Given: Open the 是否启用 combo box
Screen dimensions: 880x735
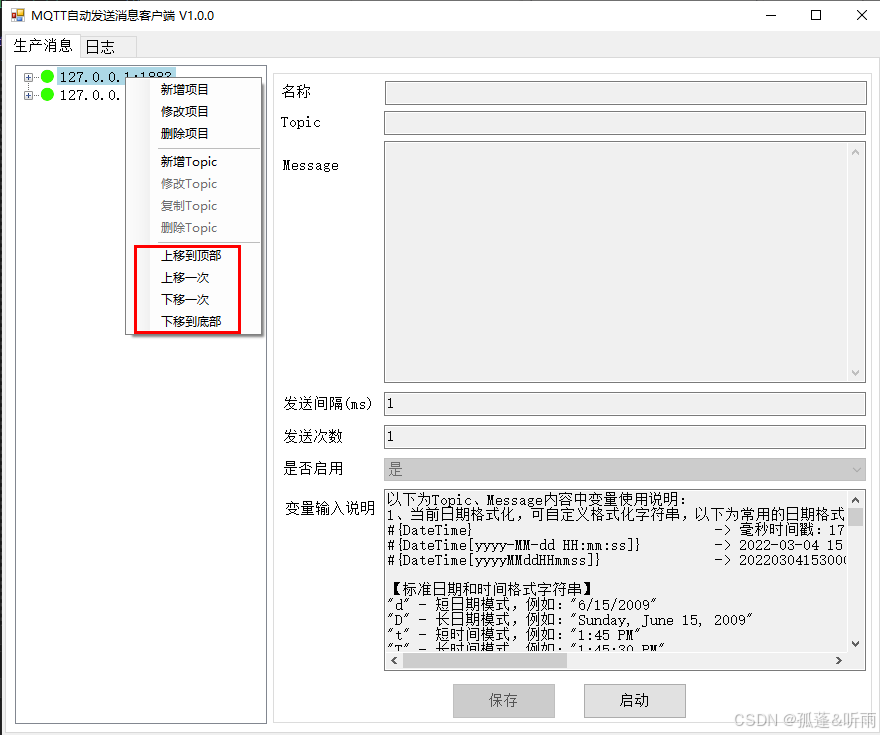Looking at the screenshot, I should click(x=625, y=470).
